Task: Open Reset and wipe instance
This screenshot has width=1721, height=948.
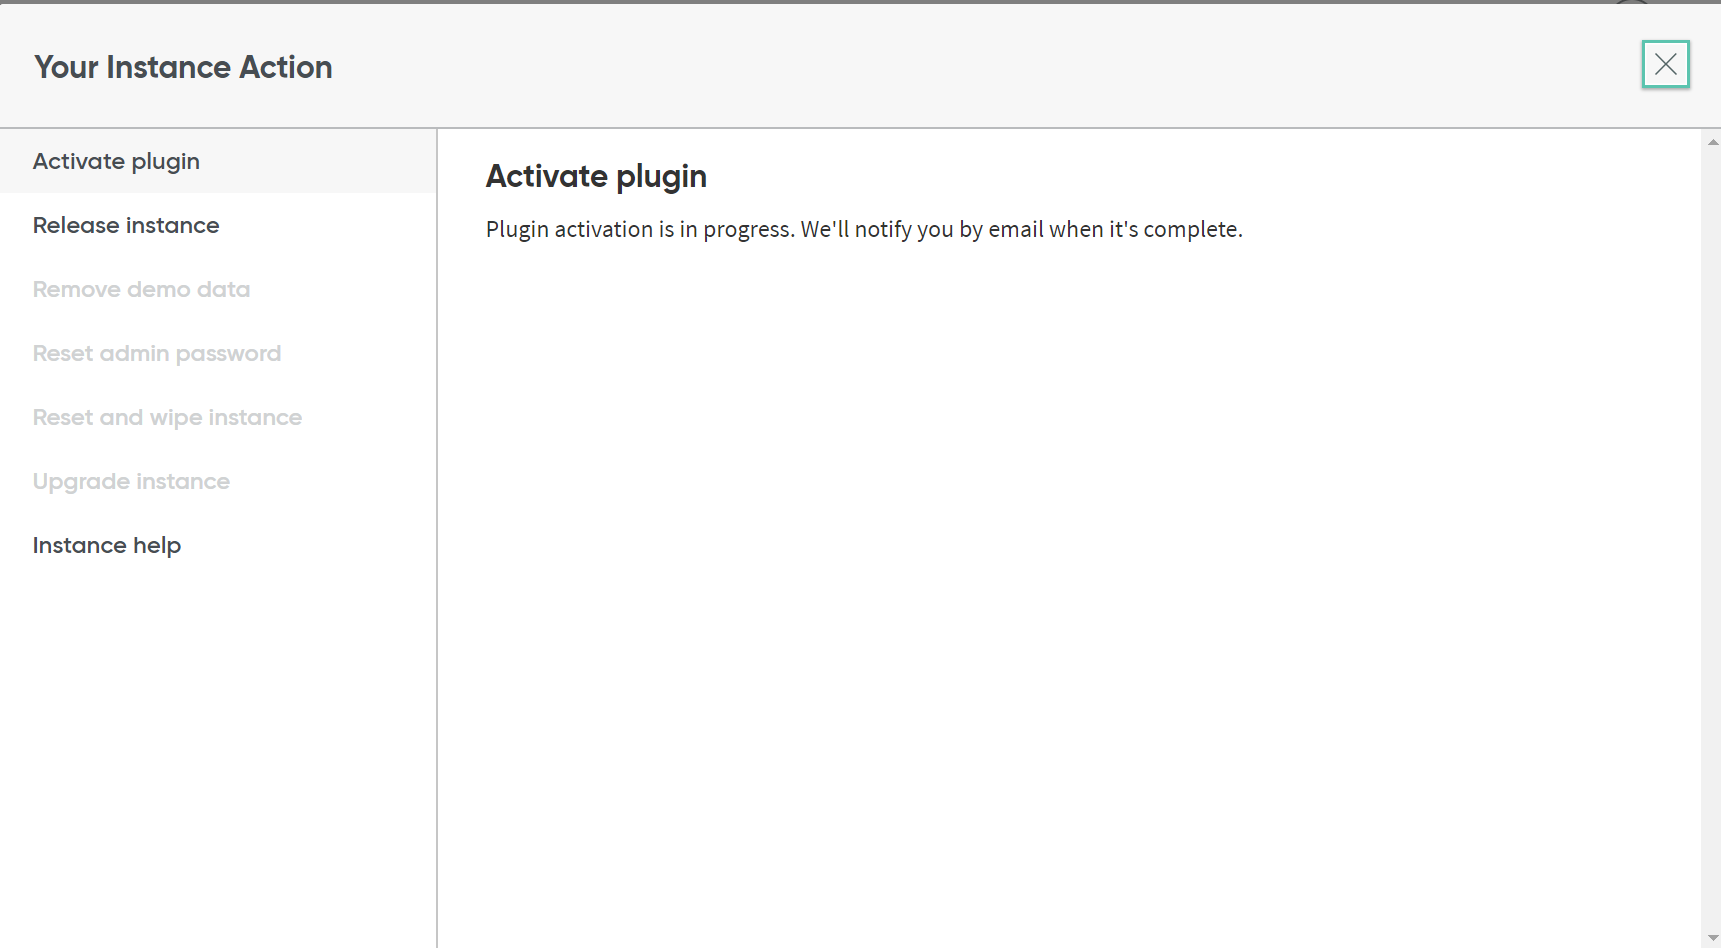Action: tap(218, 417)
